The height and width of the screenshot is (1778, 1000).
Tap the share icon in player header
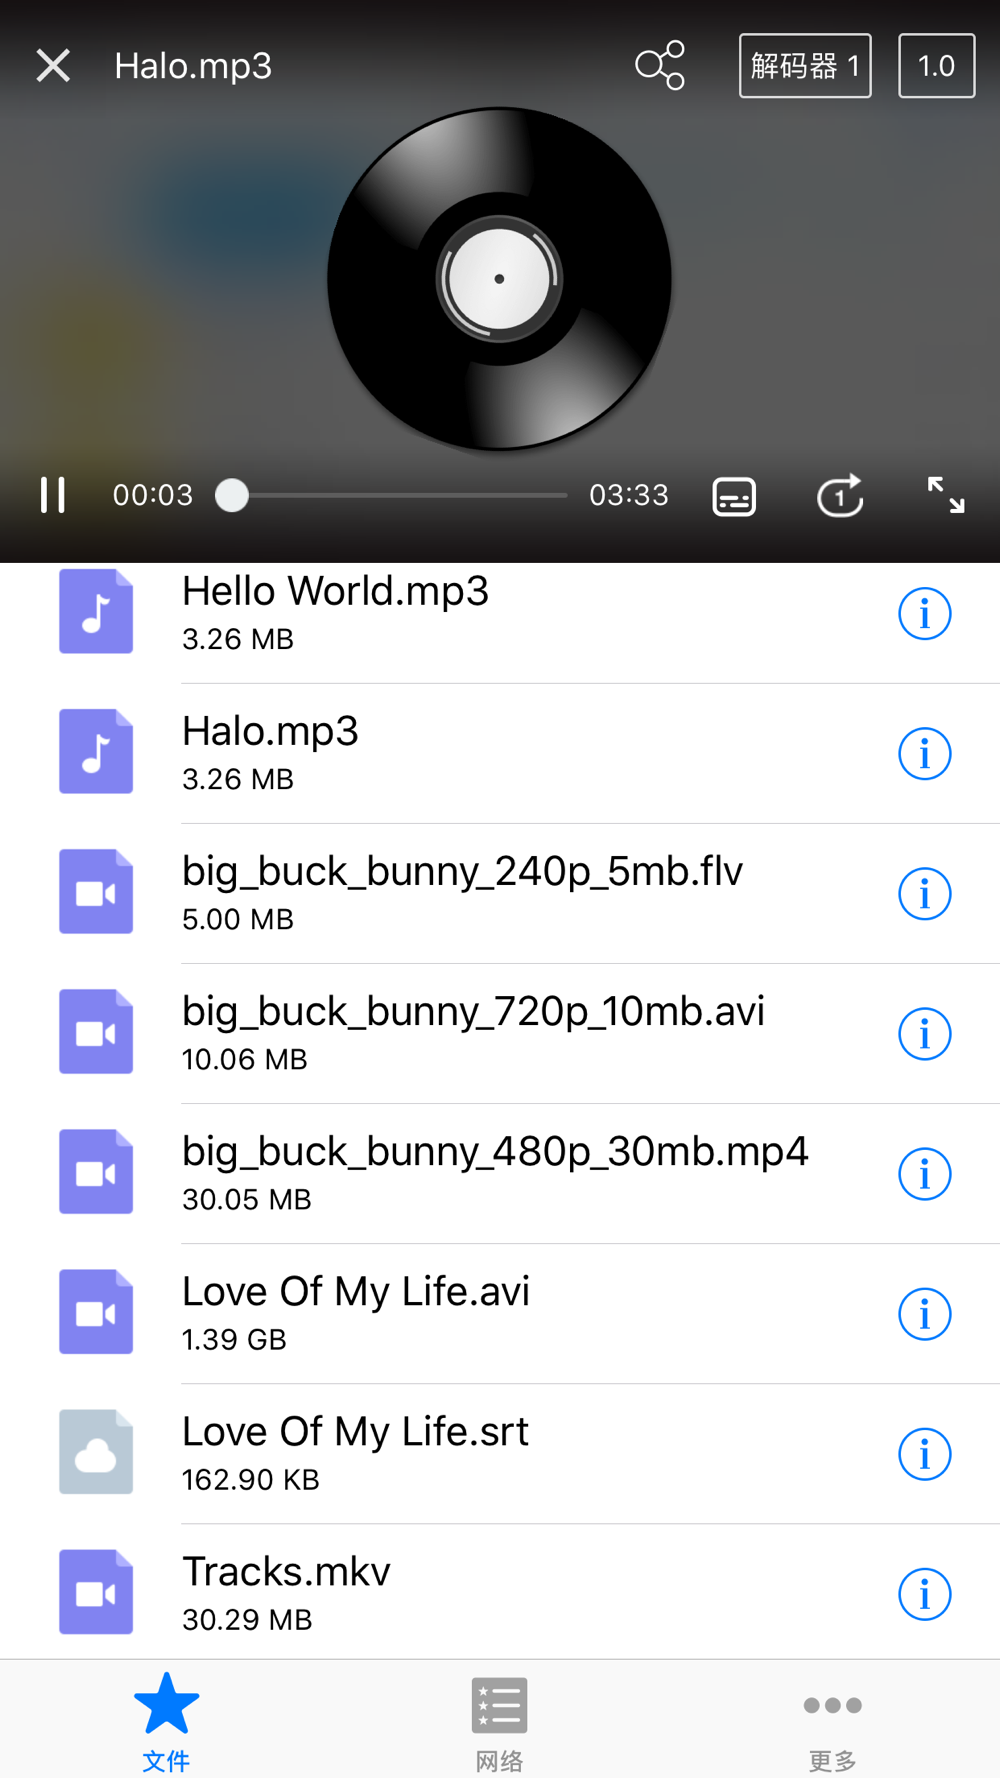(x=660, y=66)
